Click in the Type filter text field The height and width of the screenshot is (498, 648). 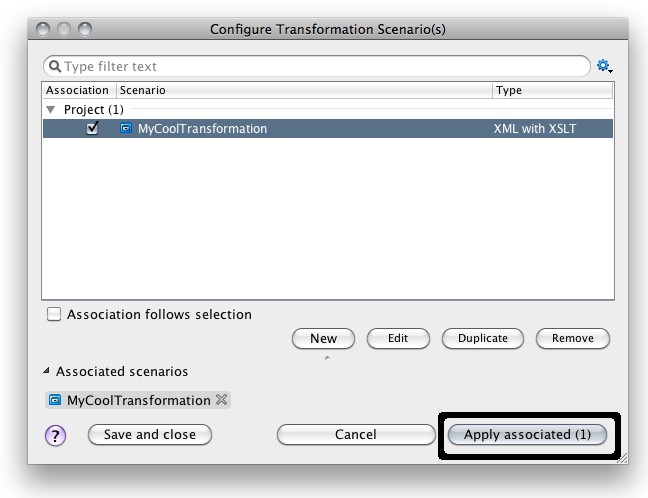[x=320, y=67]
